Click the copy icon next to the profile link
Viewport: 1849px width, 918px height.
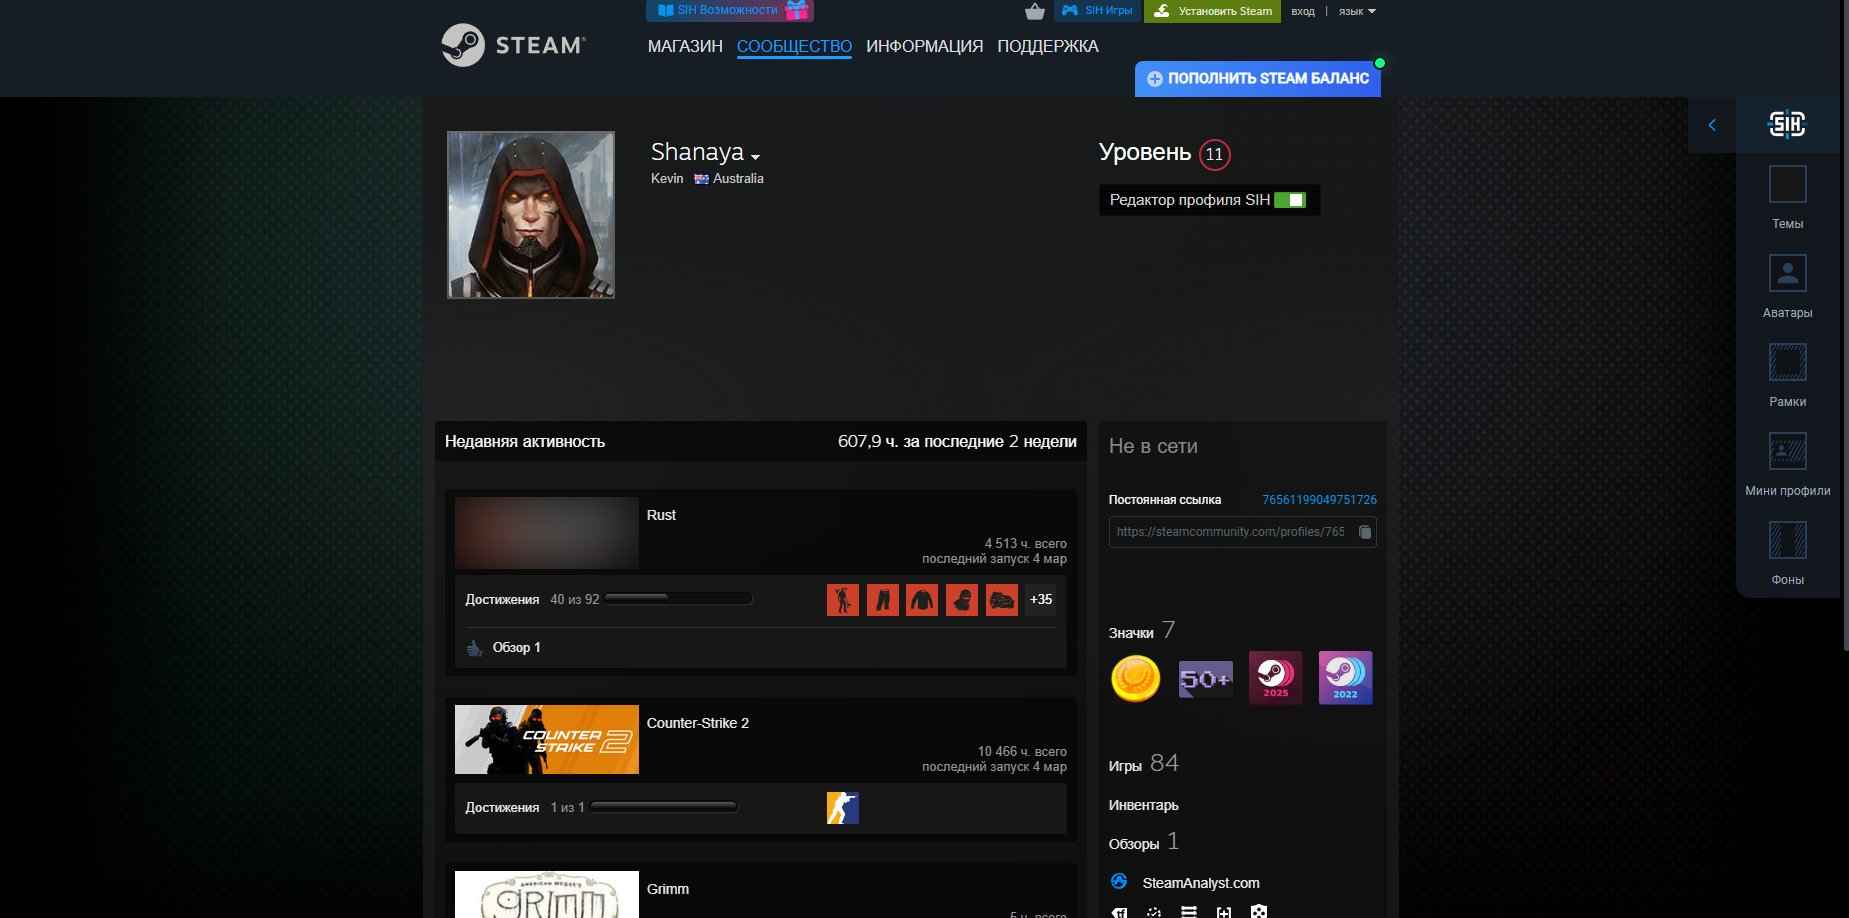tap(1366, 532)
